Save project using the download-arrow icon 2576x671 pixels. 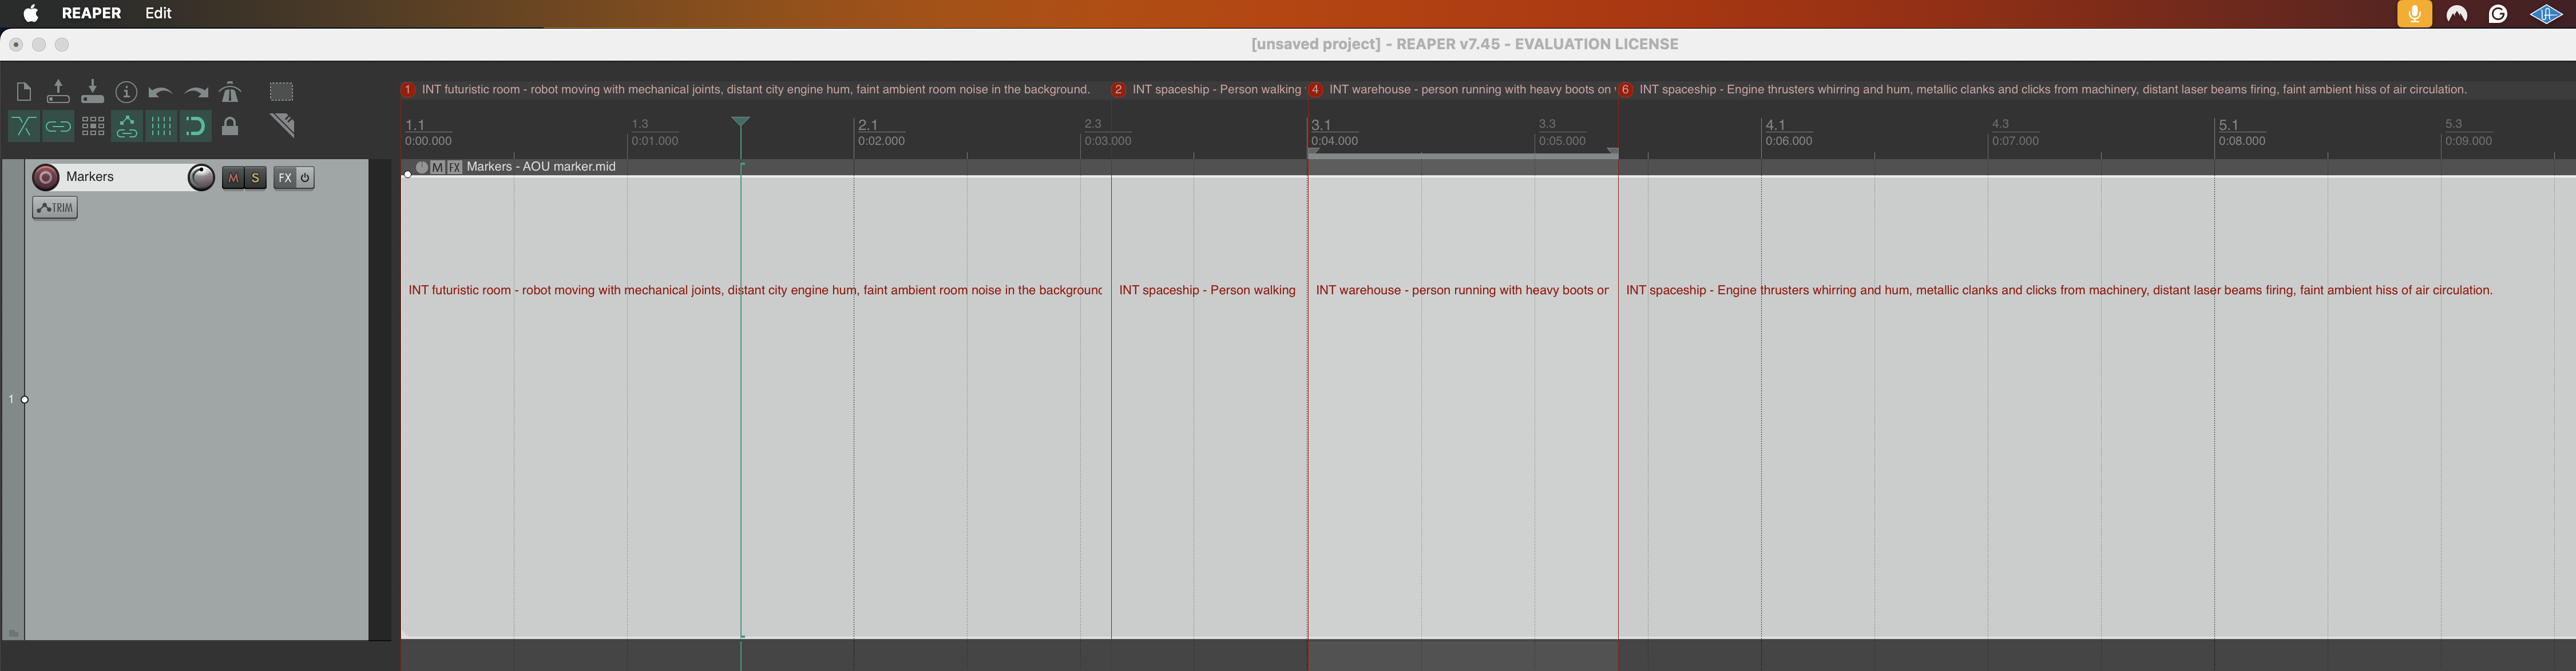92,91
